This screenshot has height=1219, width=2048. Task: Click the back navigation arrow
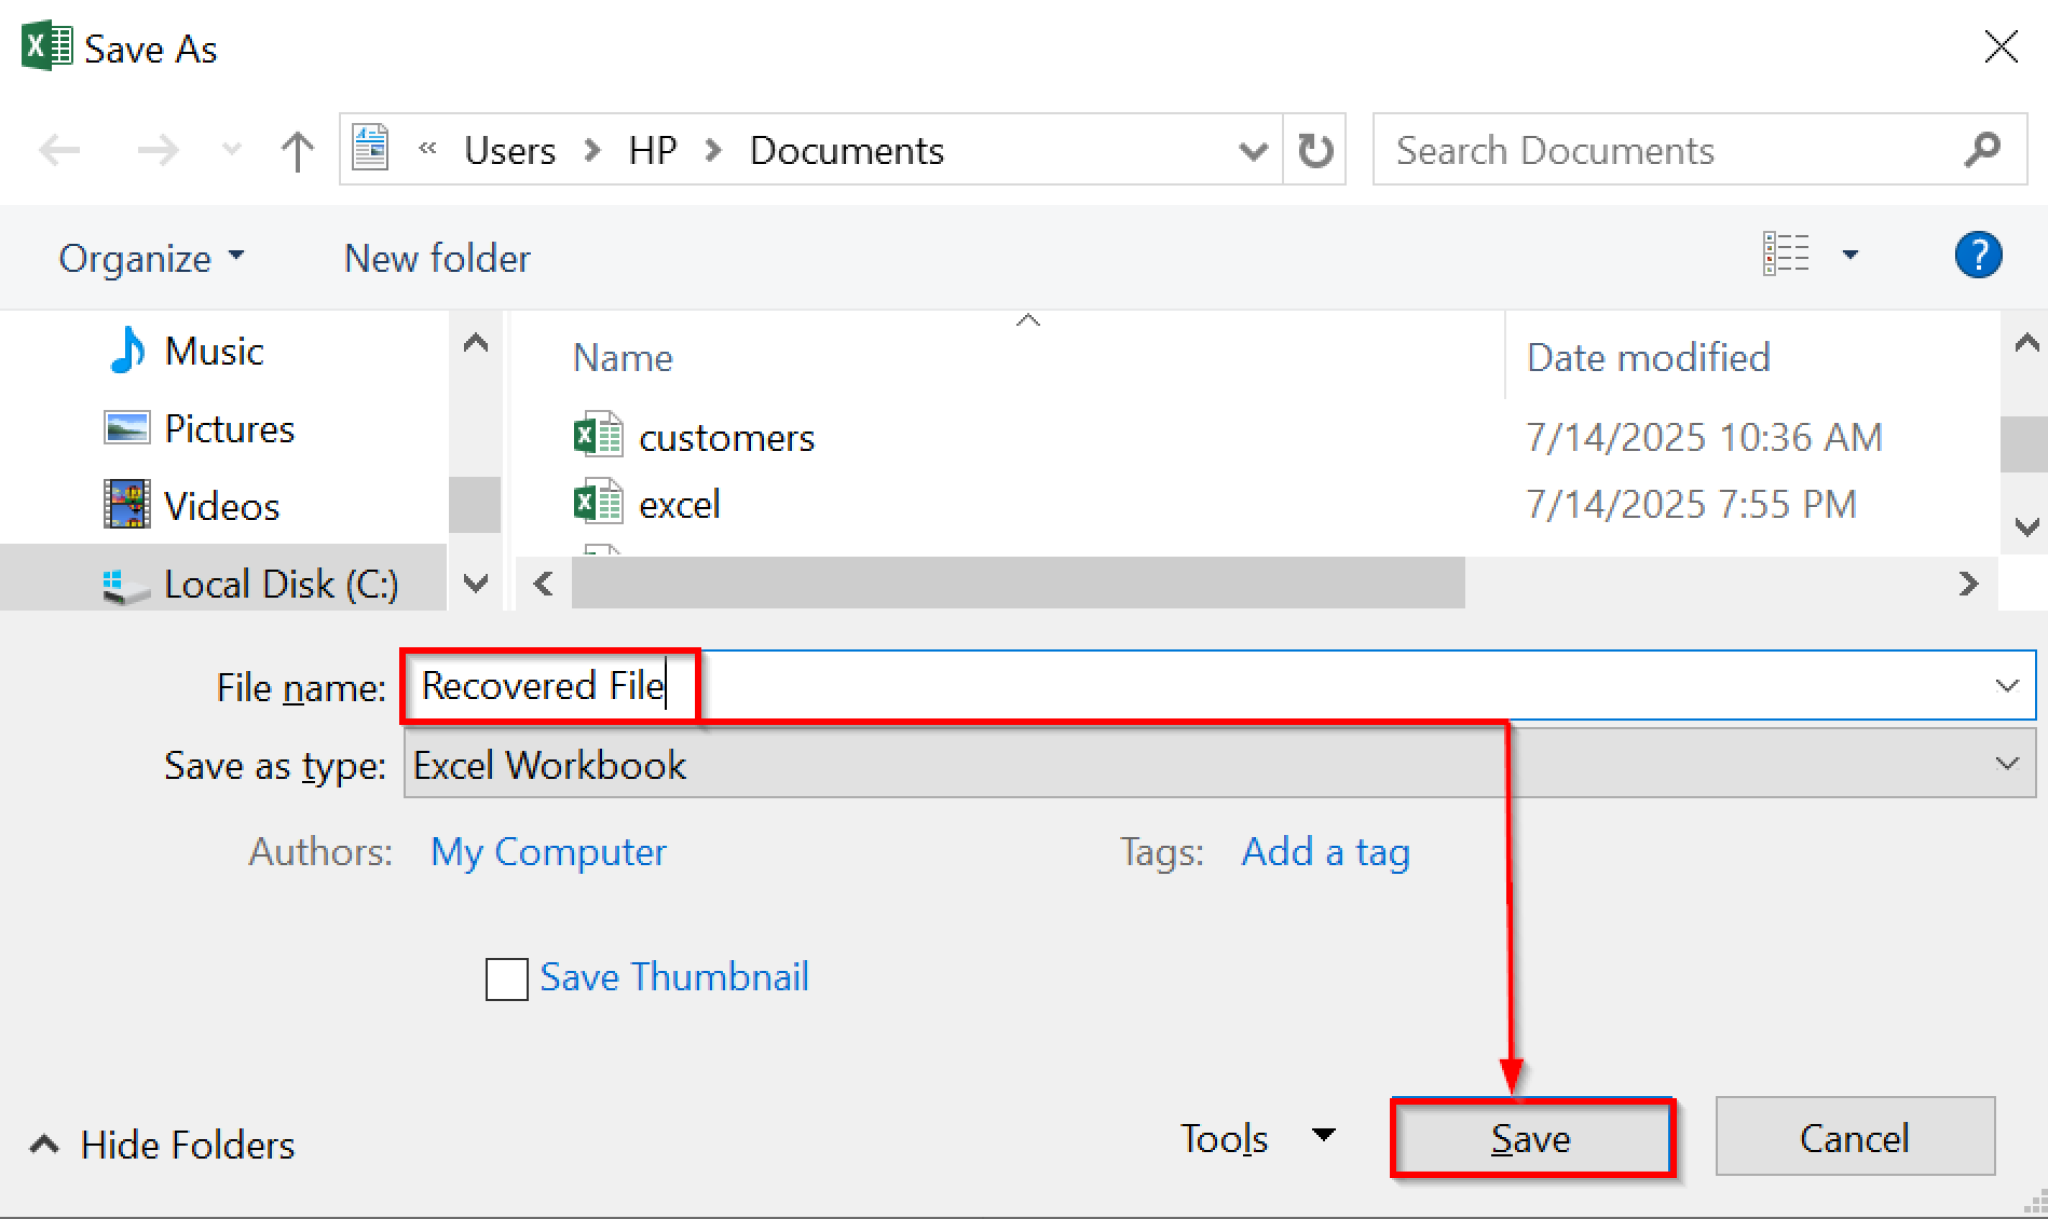(x=60, y=150)
